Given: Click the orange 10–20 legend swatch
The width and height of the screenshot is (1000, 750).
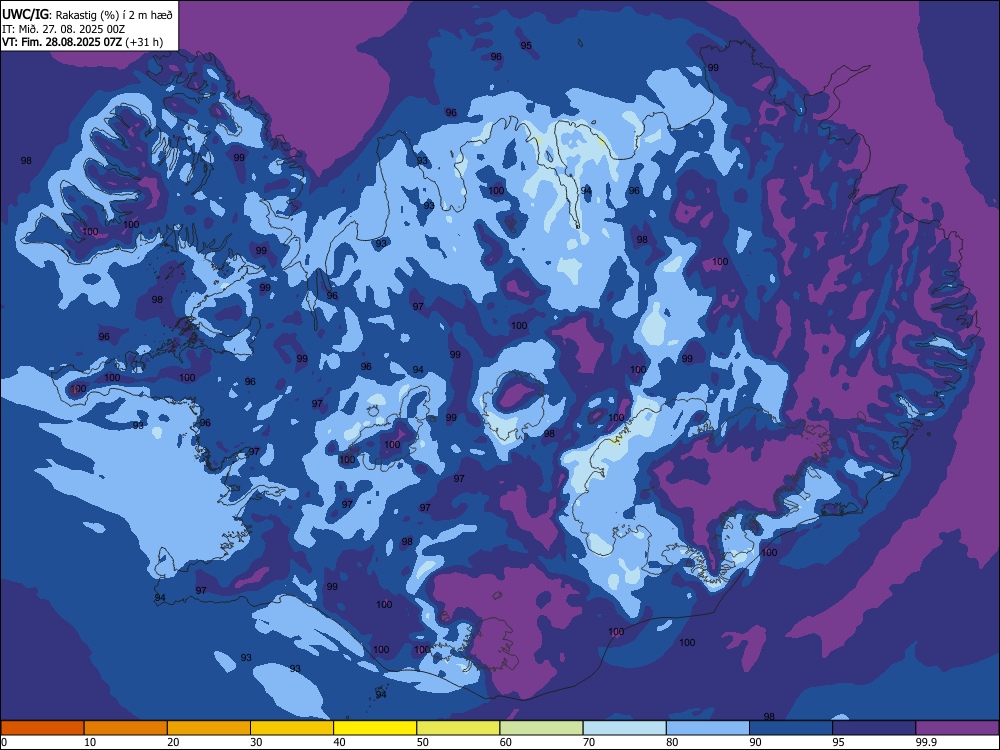Looking at the screenshot, I should (x=126, y=728).
